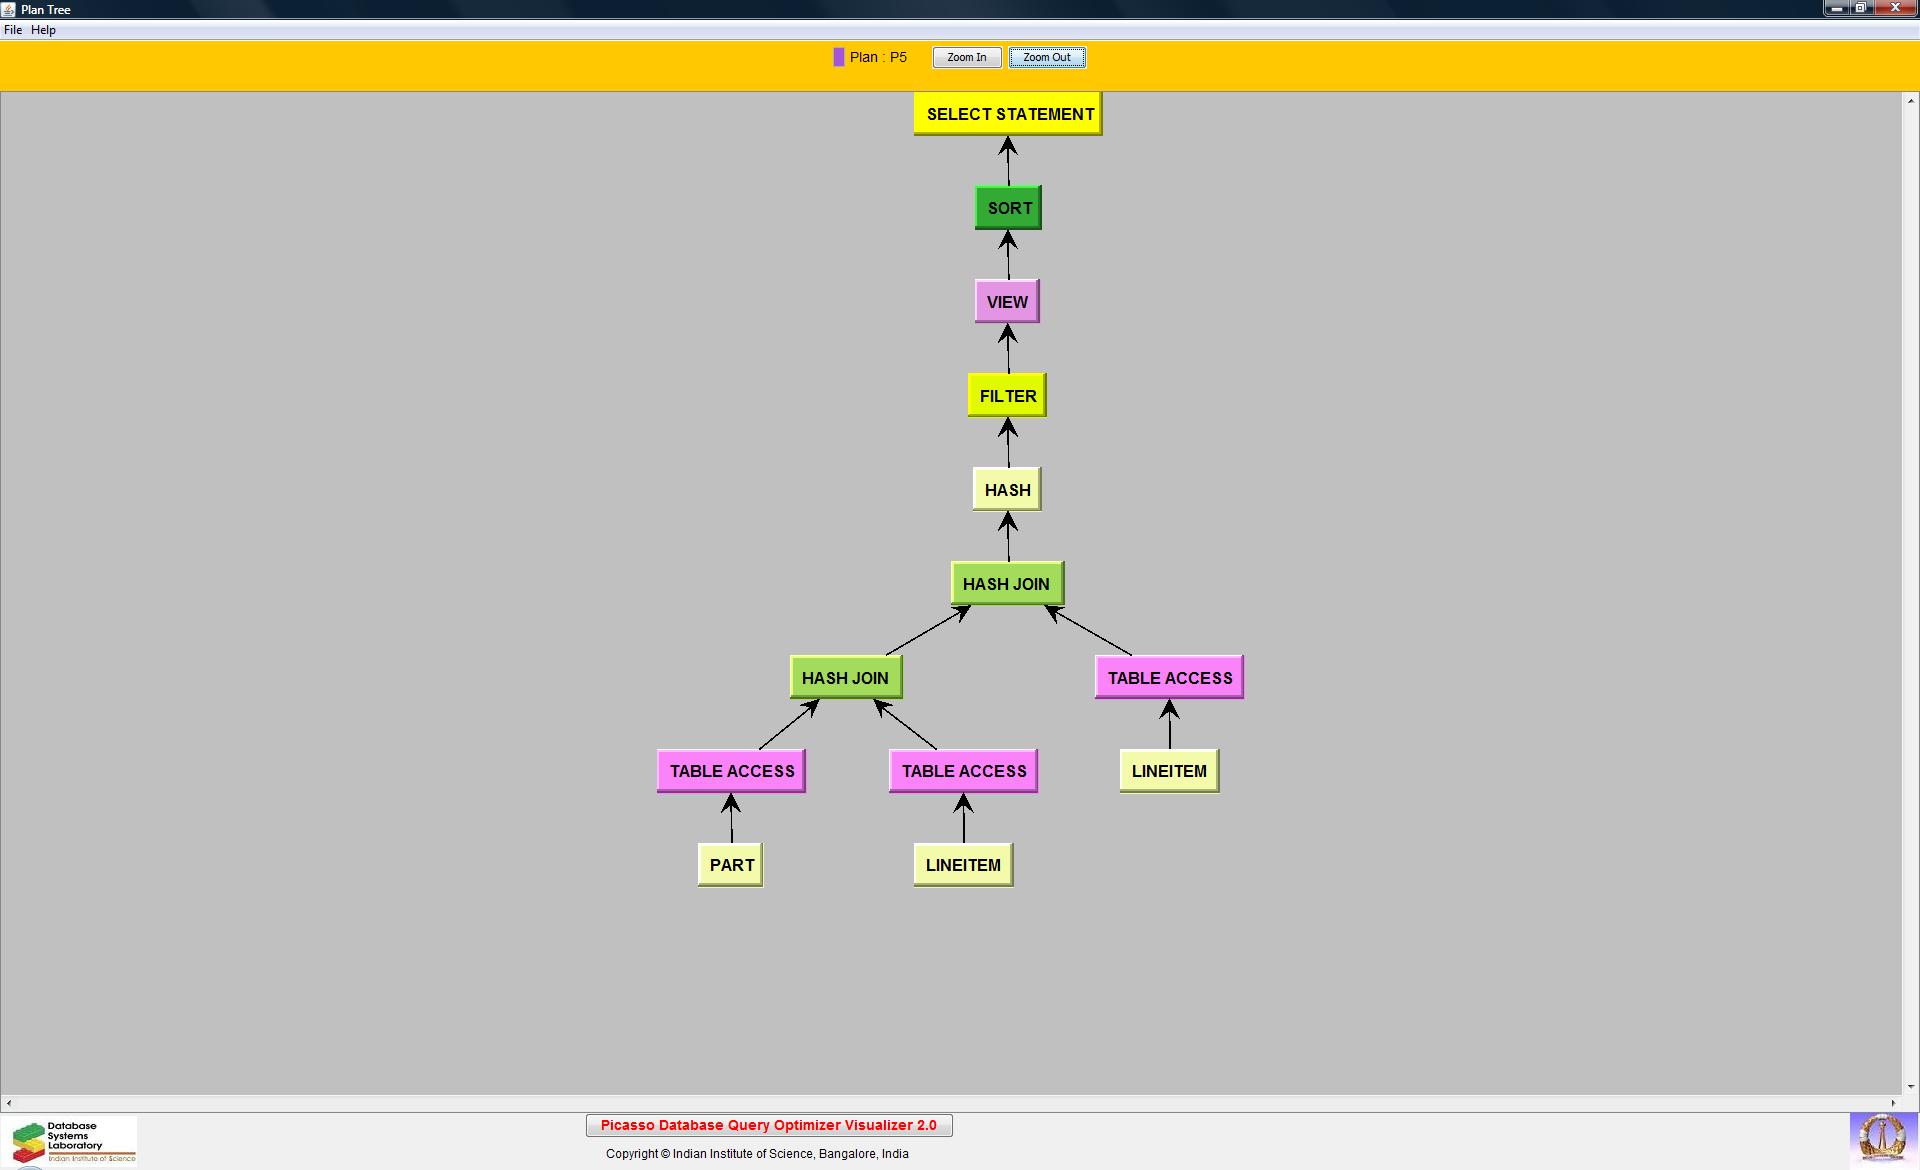This screenshot has height=1170, width=1920.
Task: Click the VIEW operator node
Action: coord(1007,302)
